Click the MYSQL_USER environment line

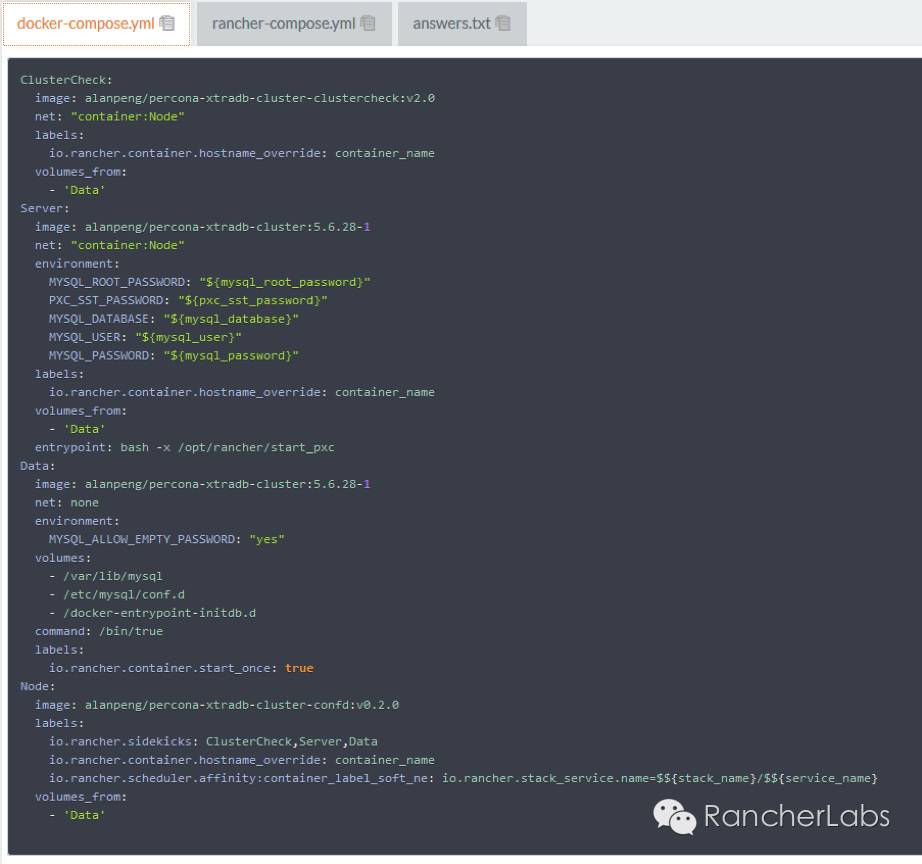click(x=145, y=337)
